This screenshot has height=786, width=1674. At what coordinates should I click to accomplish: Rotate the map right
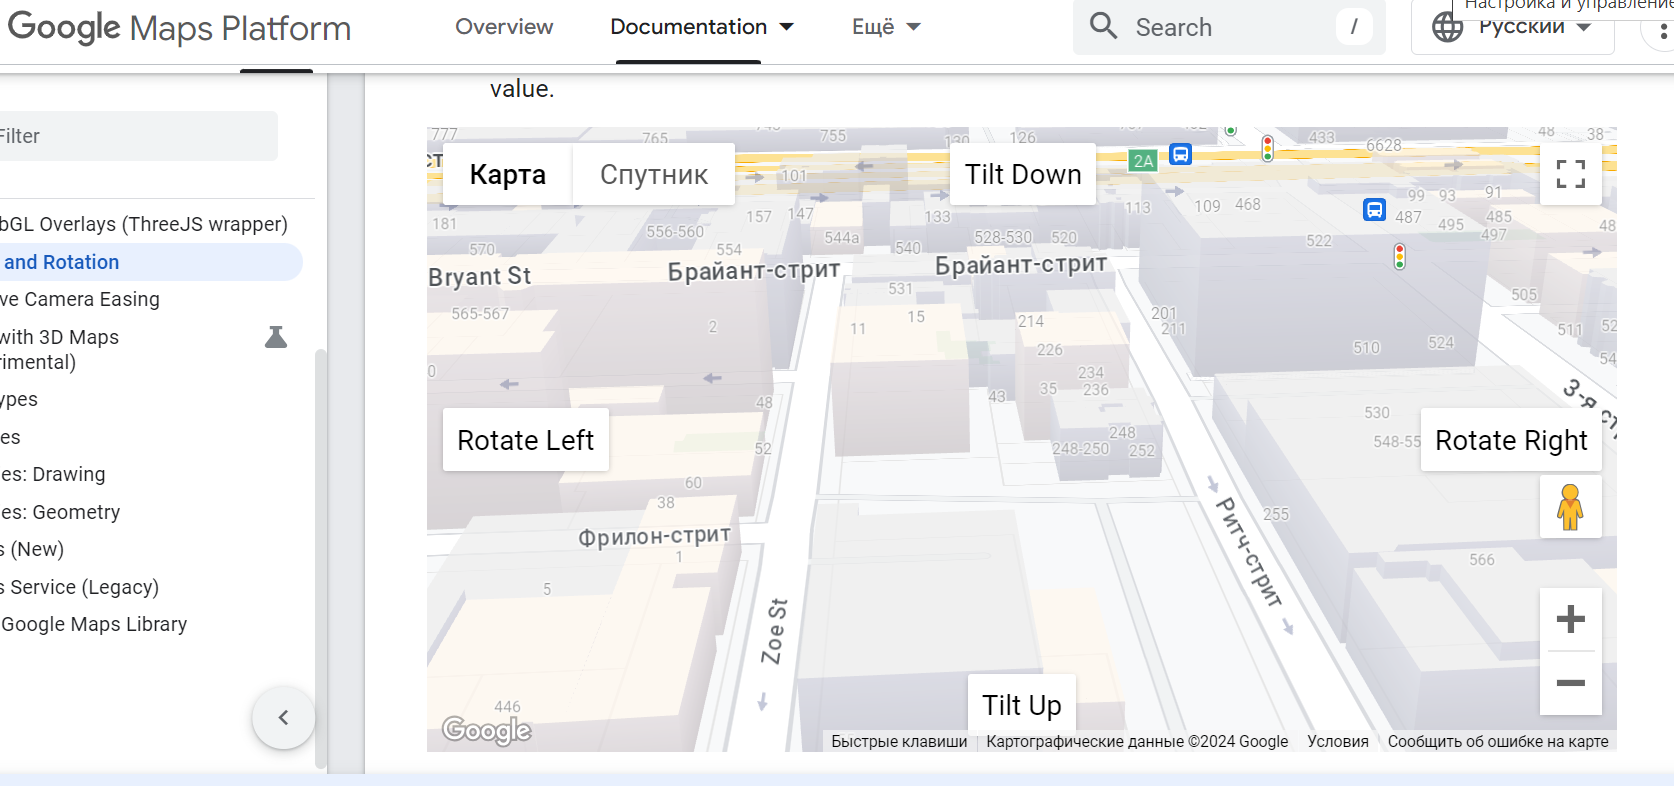1511,440
